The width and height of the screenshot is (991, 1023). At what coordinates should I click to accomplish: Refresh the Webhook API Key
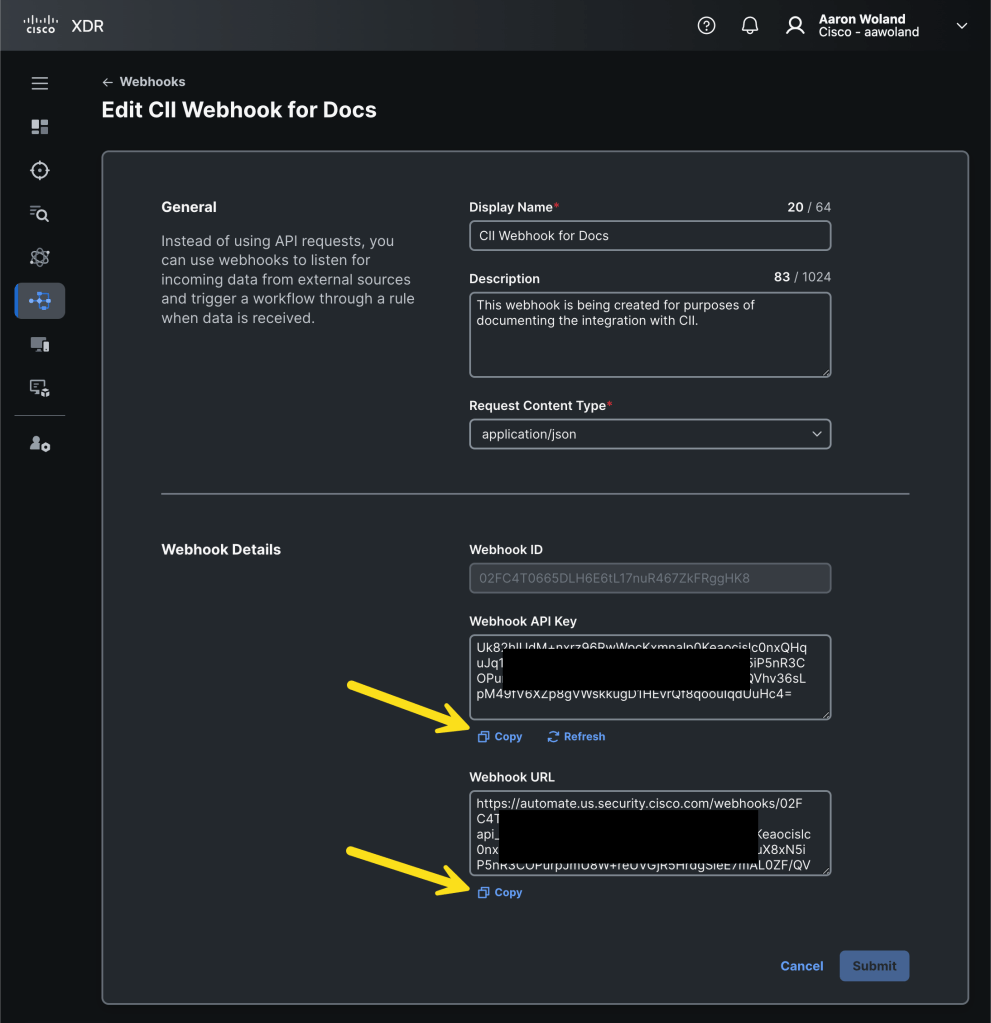[576, 736]
